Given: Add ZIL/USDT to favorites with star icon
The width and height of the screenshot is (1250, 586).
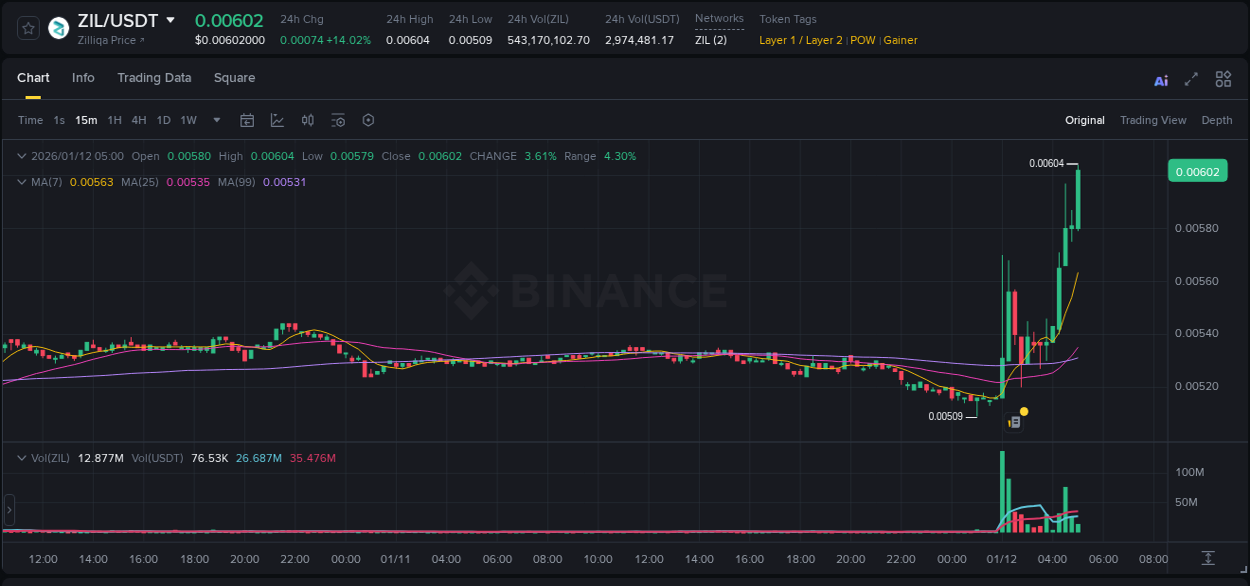Looking at the screenshot, I should pos(28,28).
